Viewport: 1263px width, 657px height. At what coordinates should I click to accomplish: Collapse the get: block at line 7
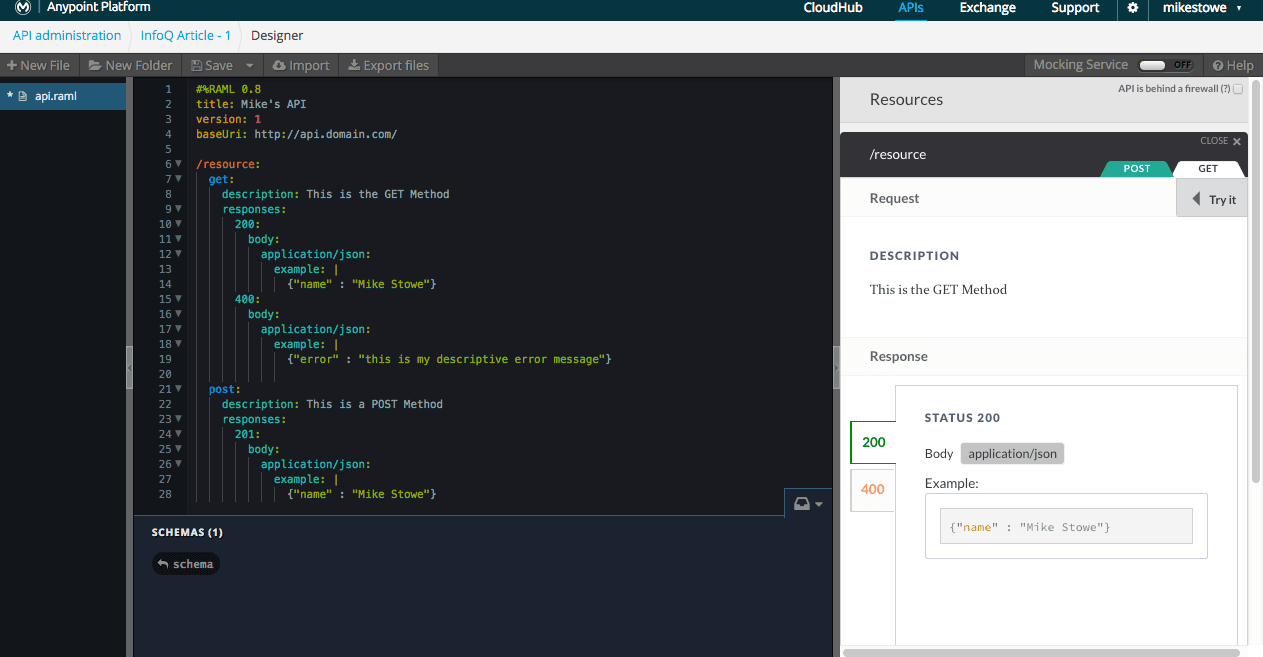(178, 179)
